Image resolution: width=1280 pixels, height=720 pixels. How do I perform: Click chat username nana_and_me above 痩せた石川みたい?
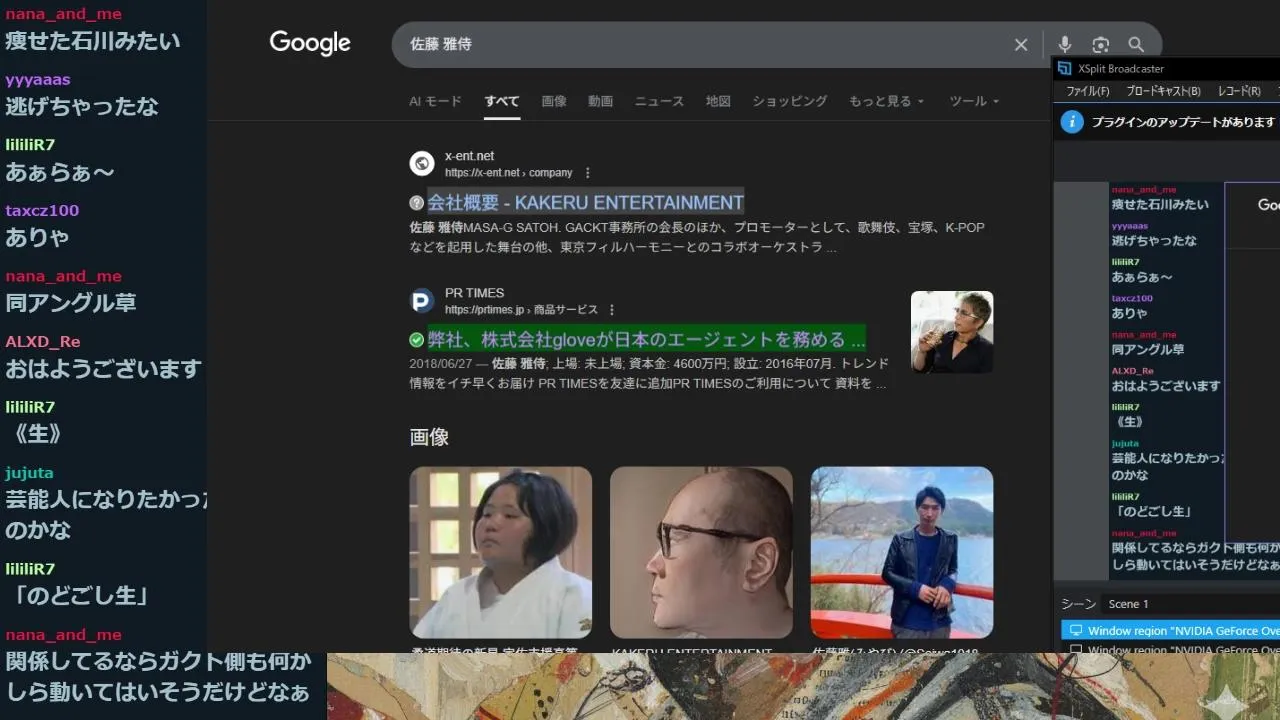pos(63,14)
